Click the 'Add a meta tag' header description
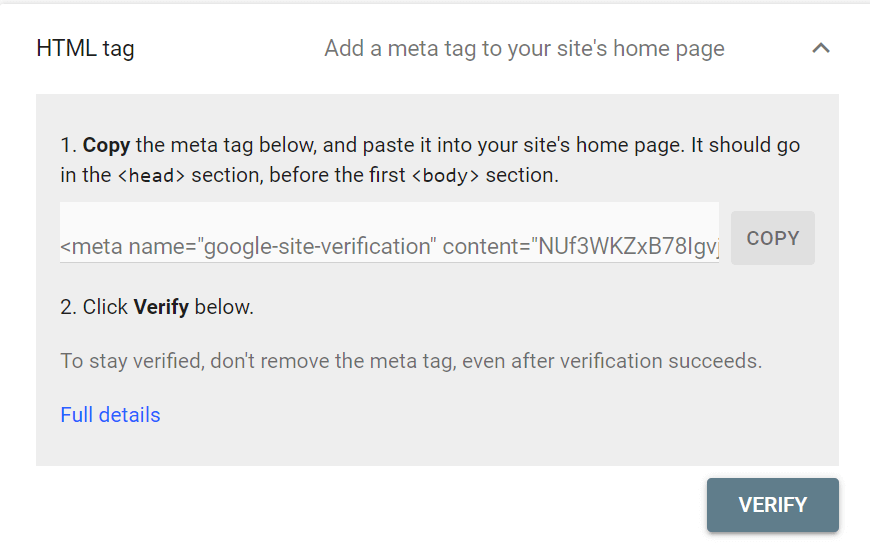This screenshot has width=870, height=559. pyautogui.click(x=524, y=48)
